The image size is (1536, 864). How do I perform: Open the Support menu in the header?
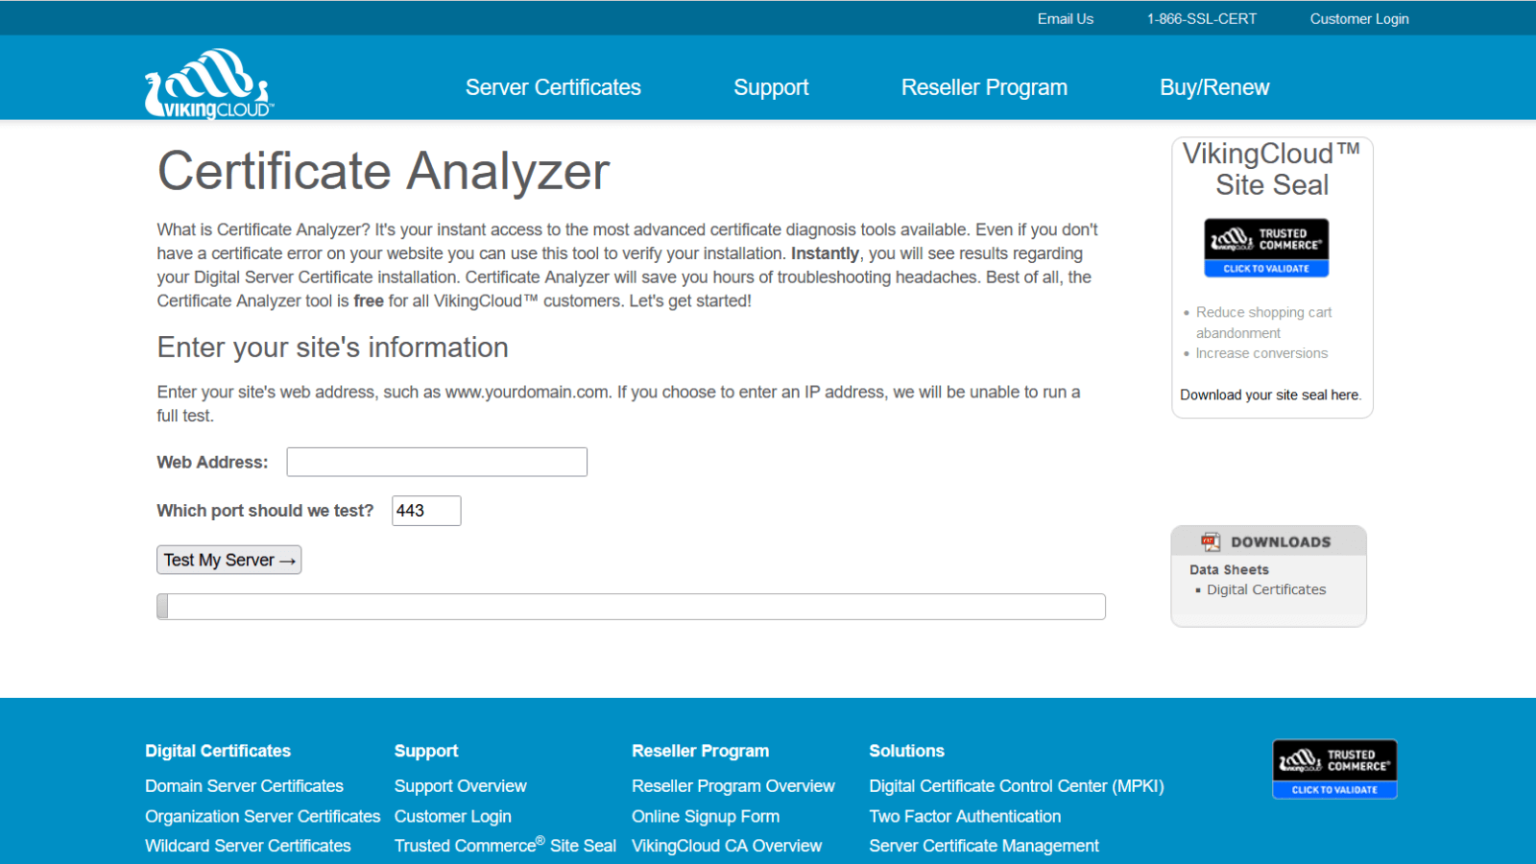coord(771,88)
